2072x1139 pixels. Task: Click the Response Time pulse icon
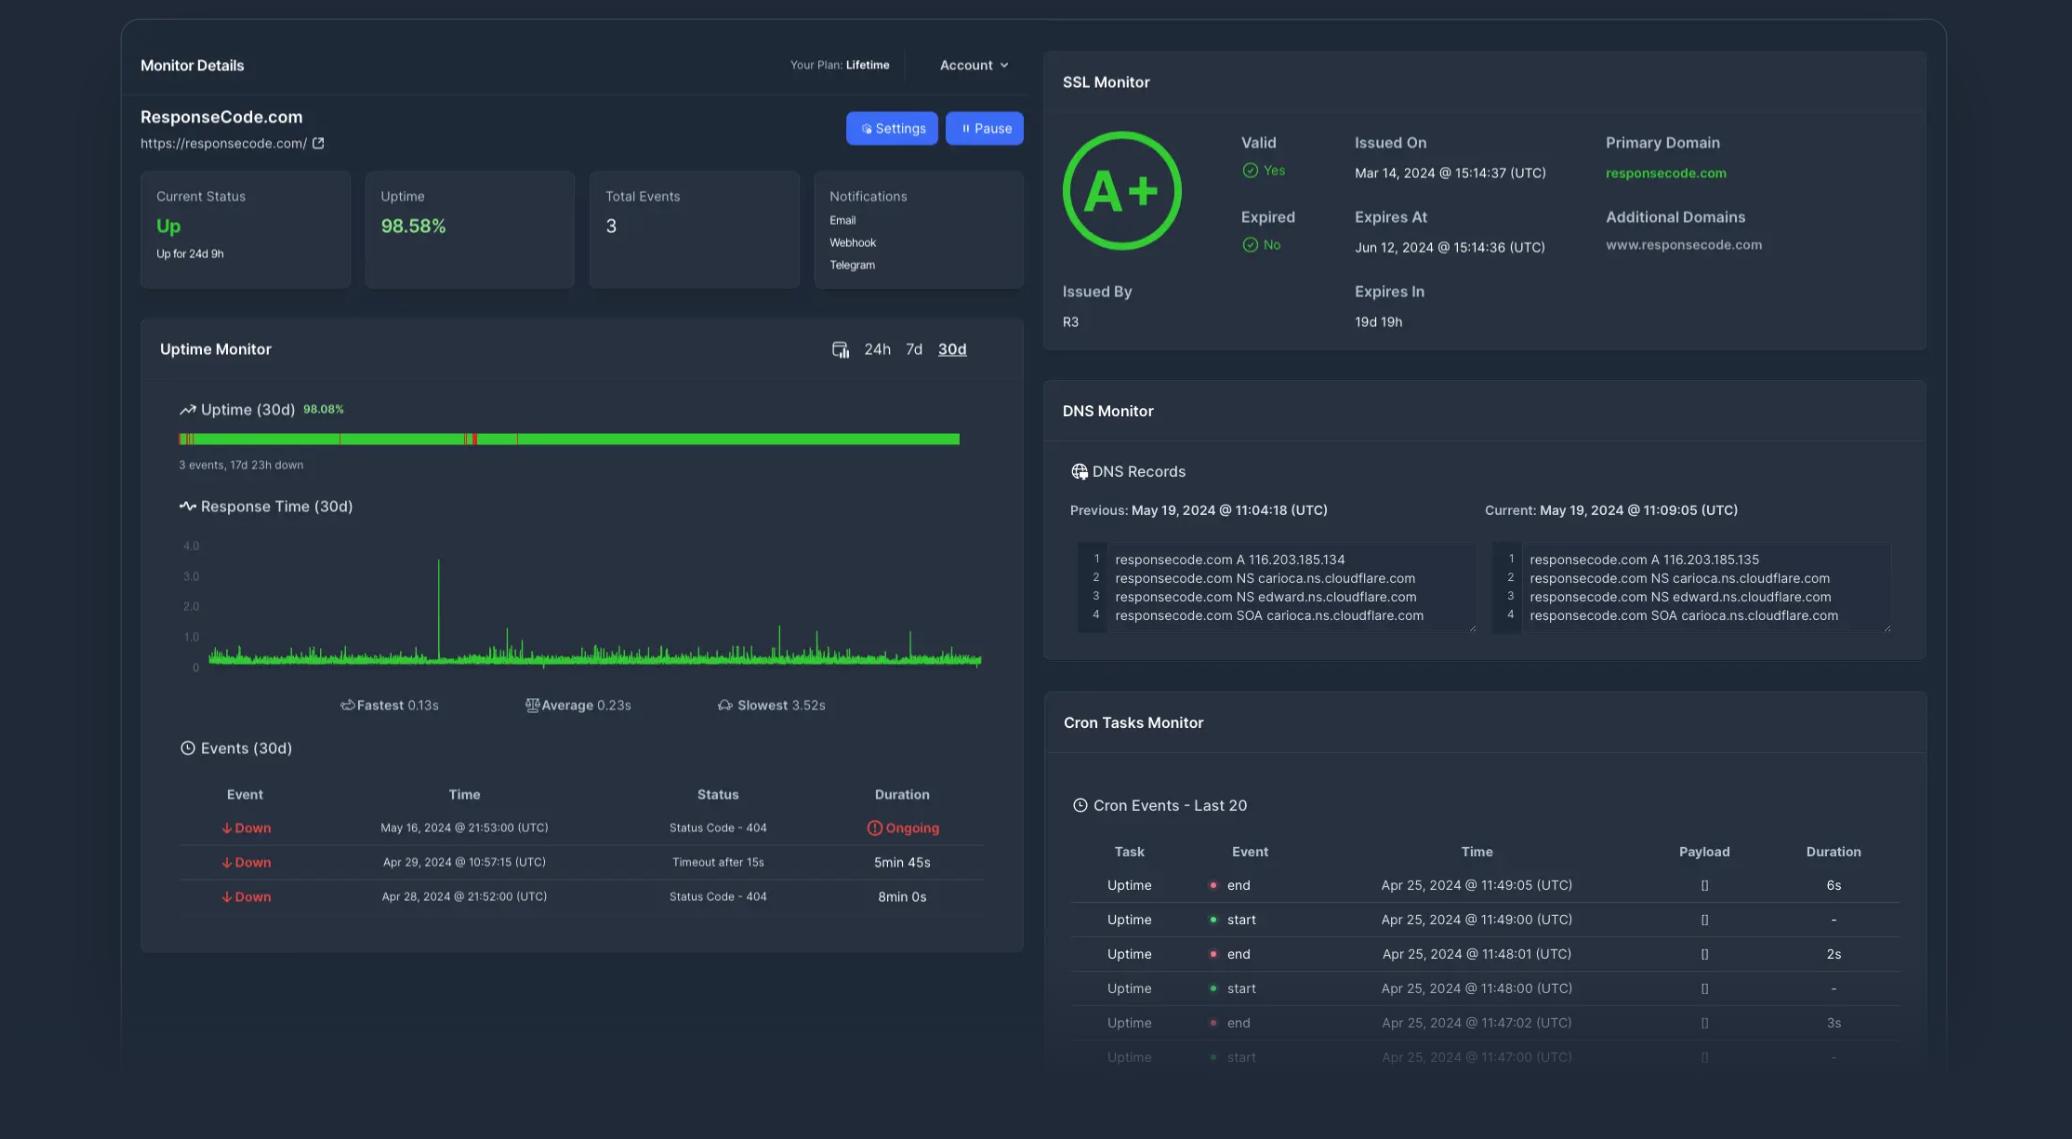187,506
